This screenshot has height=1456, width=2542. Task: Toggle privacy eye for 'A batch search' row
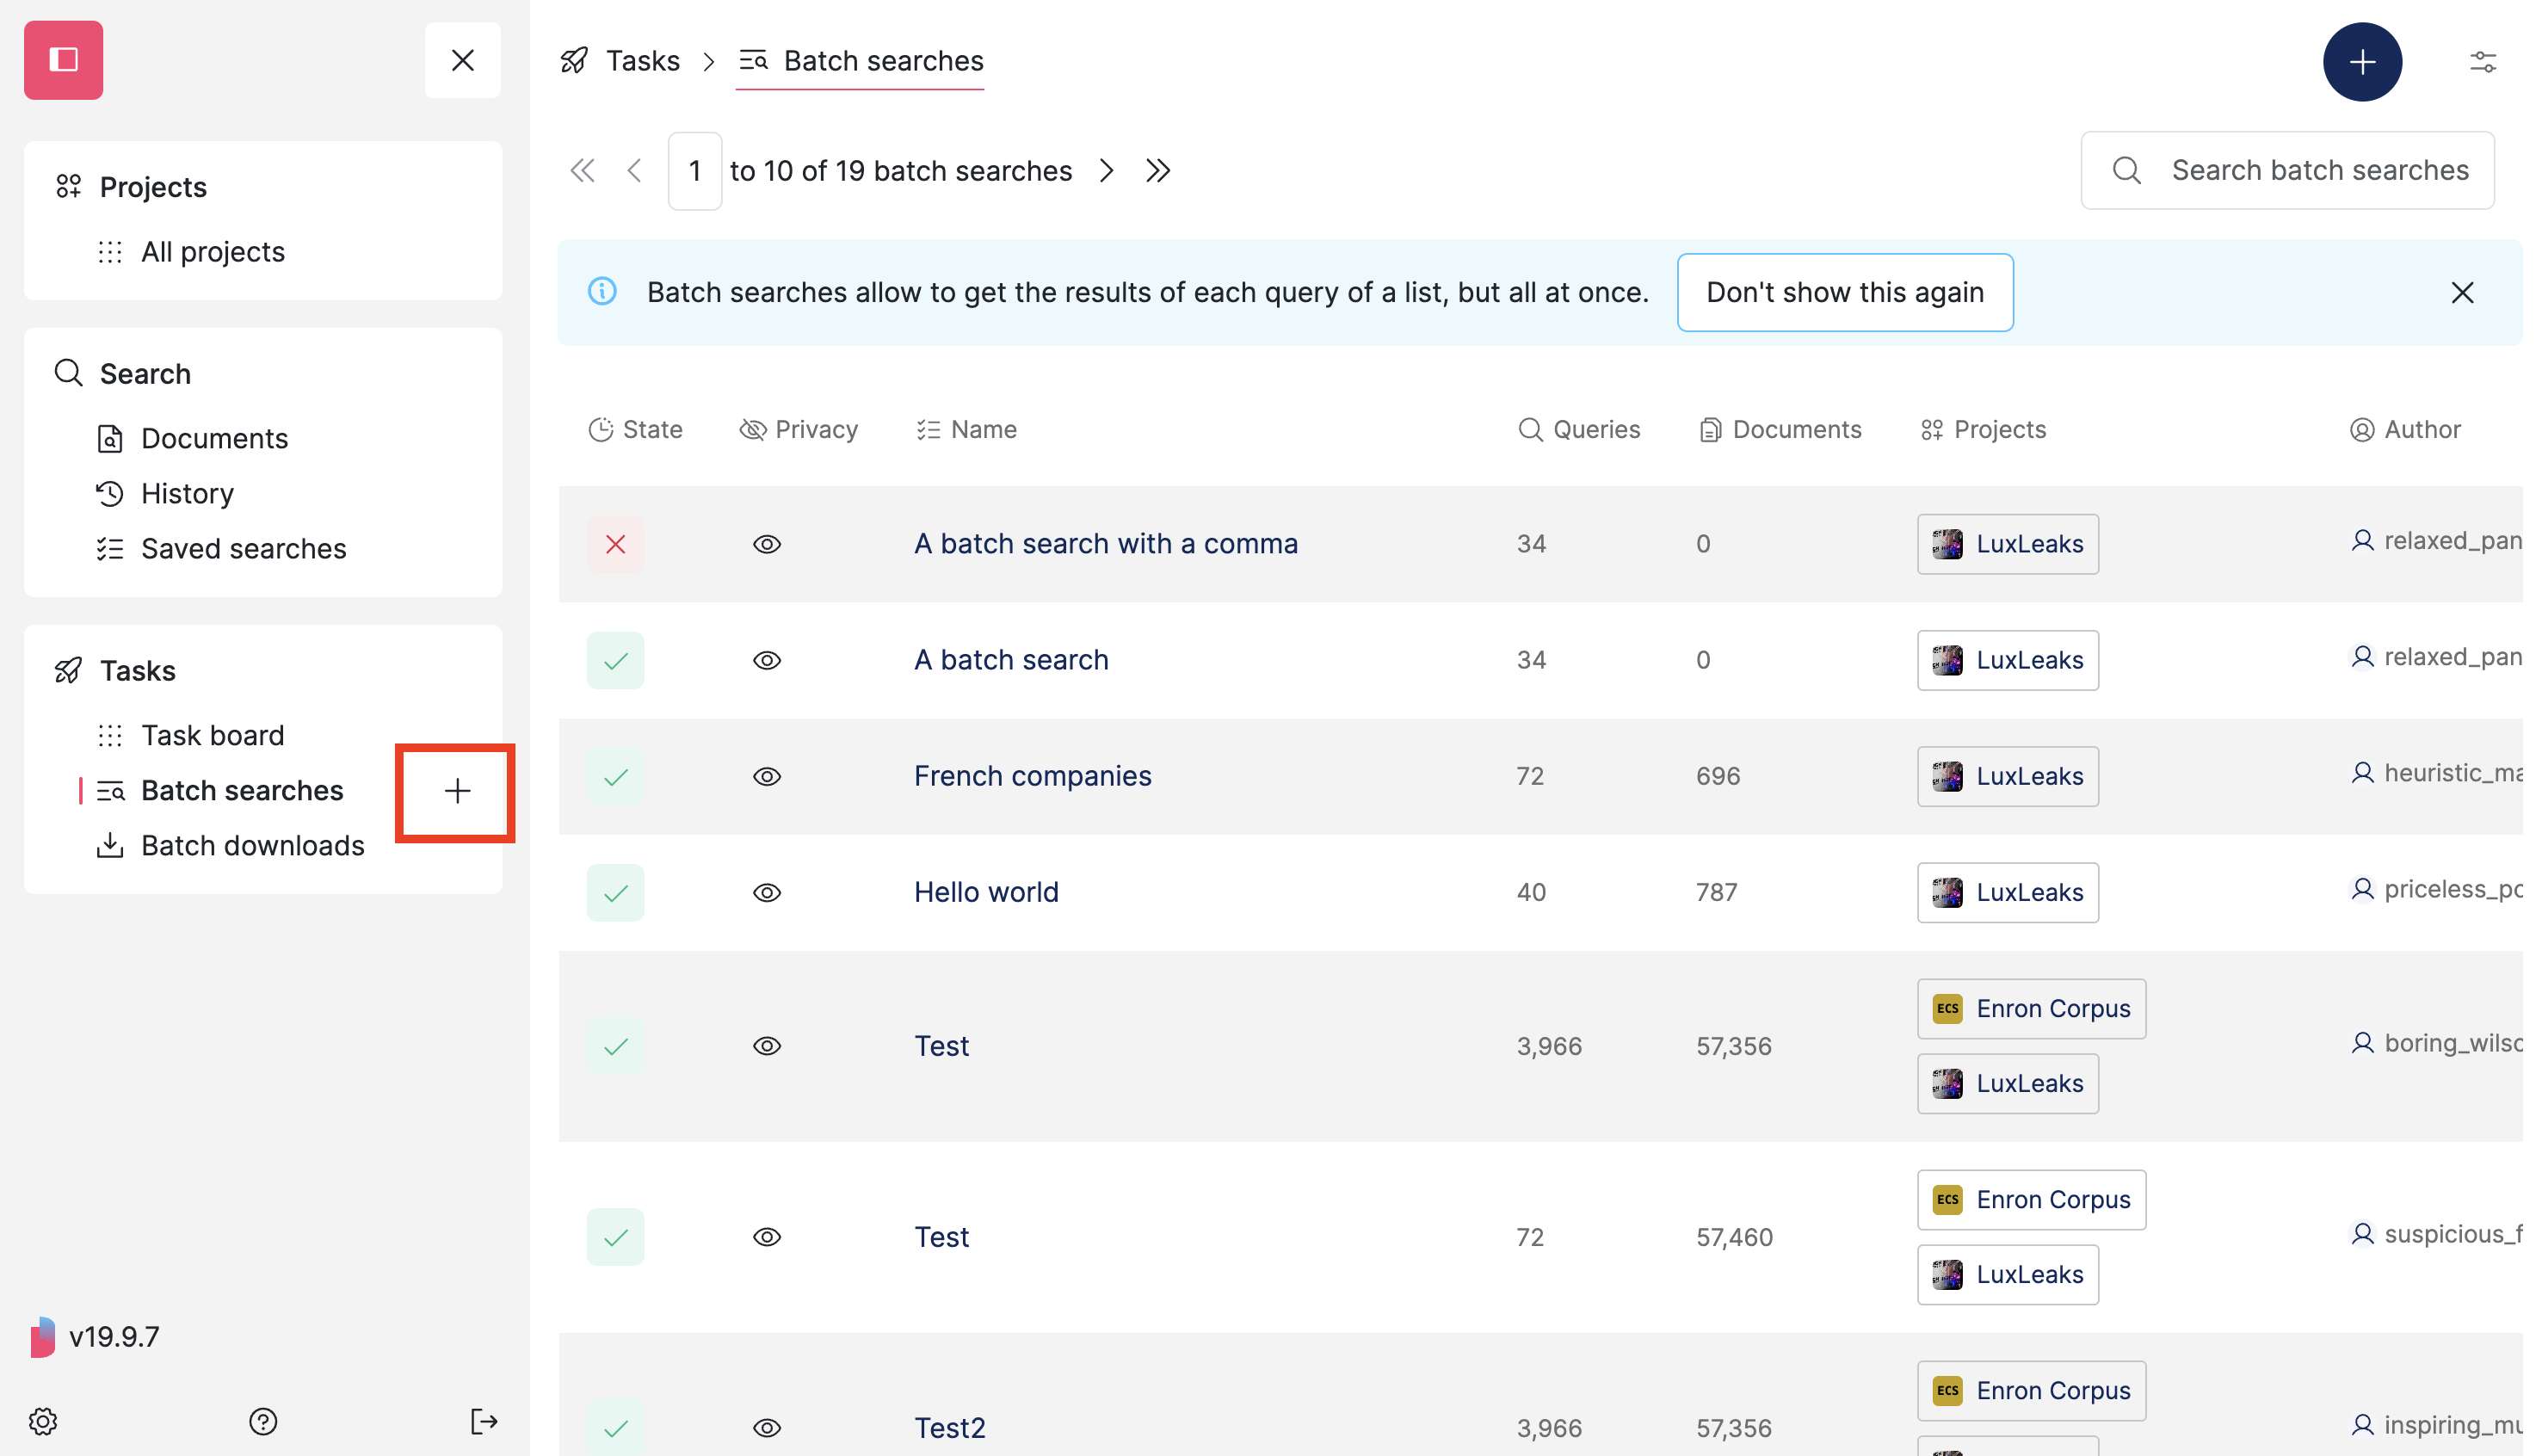click(767, 660)
